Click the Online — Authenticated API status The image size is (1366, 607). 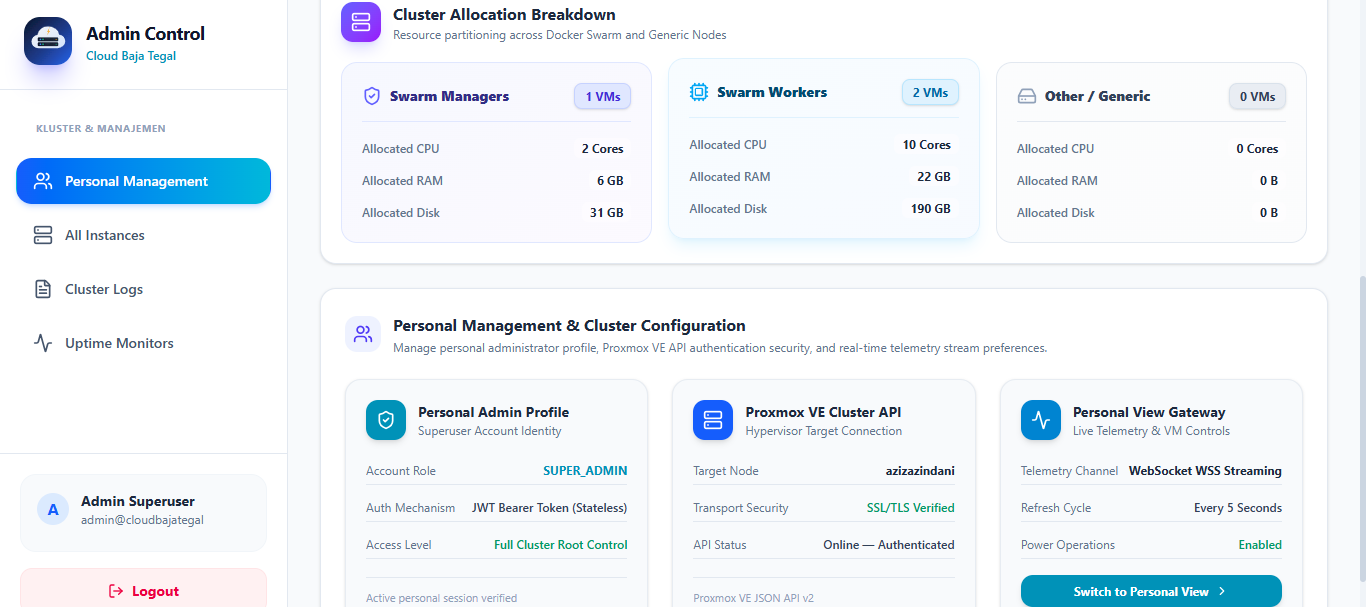(889, 545)
